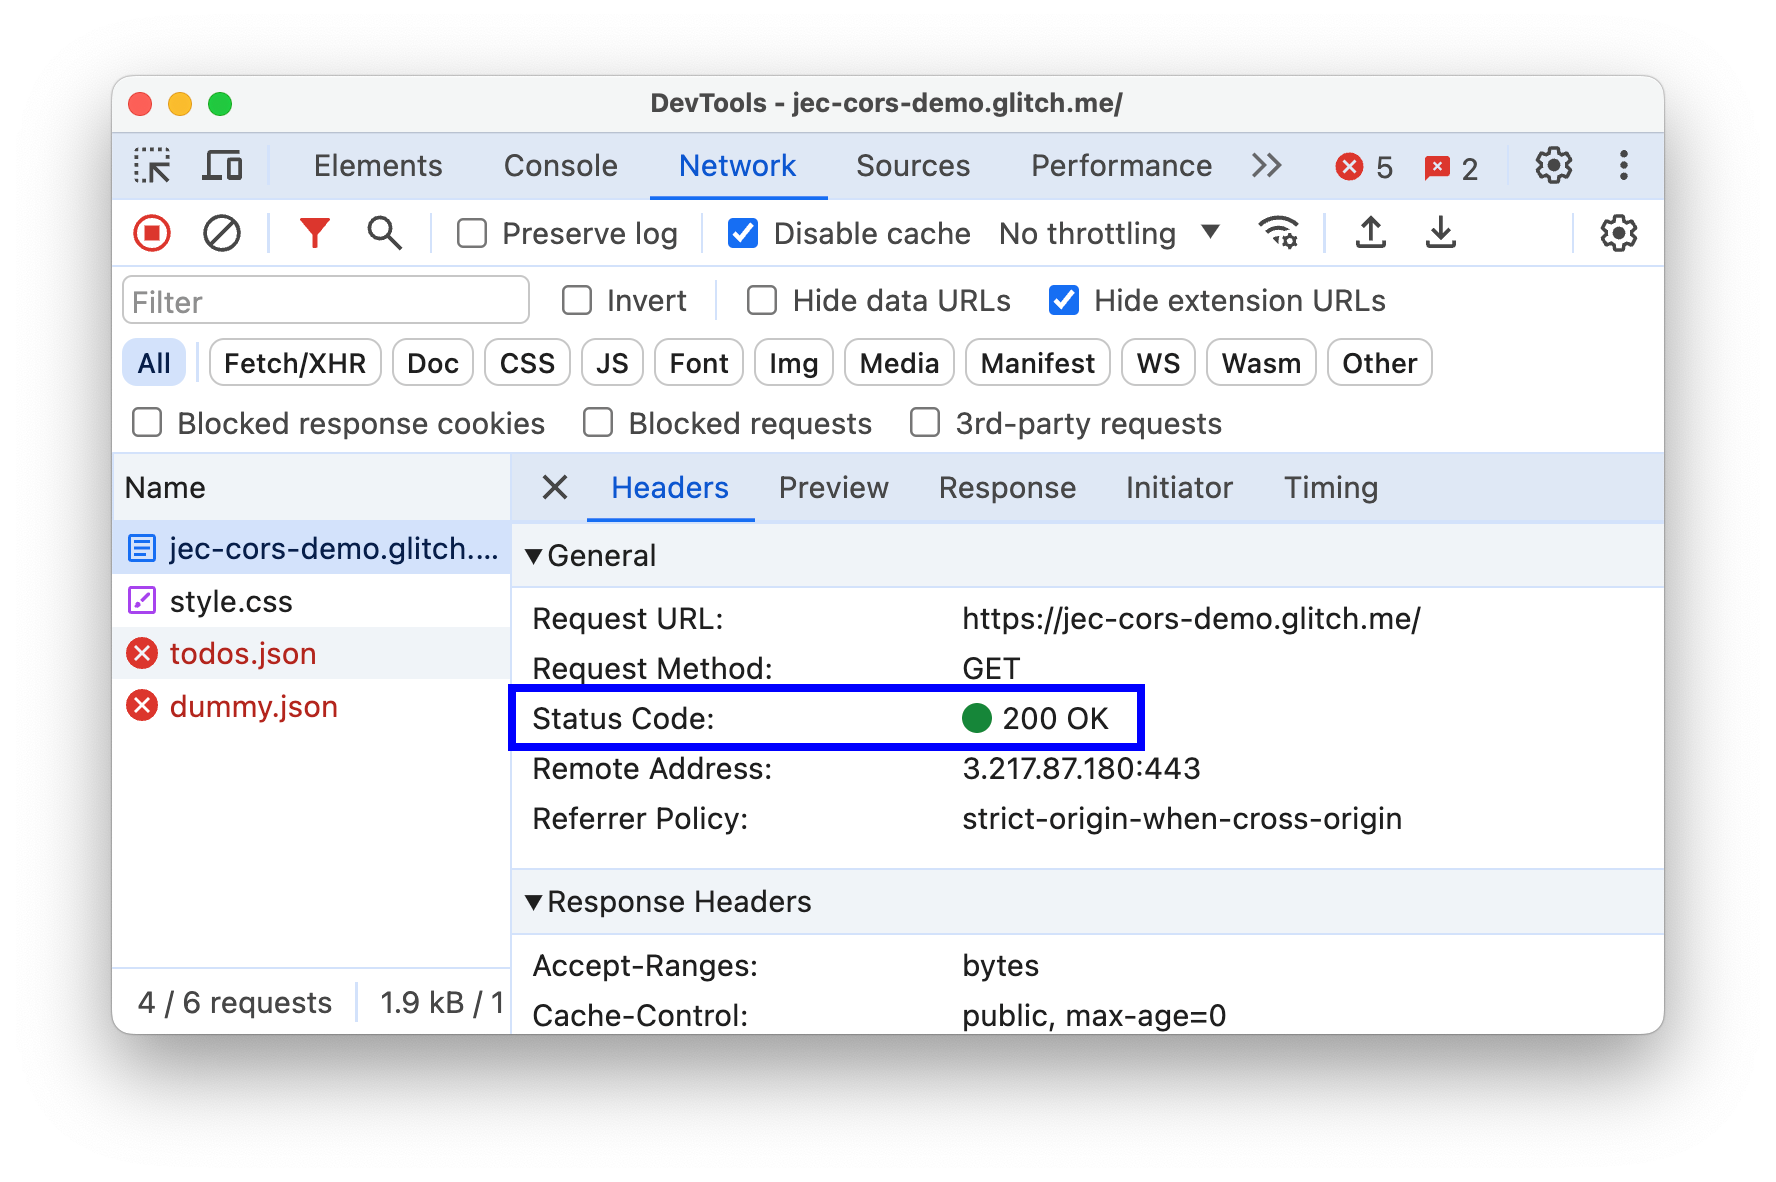Screen dimensions: 1776x1182
Task: Clear the network log
Action: click(x=222, y=233)
